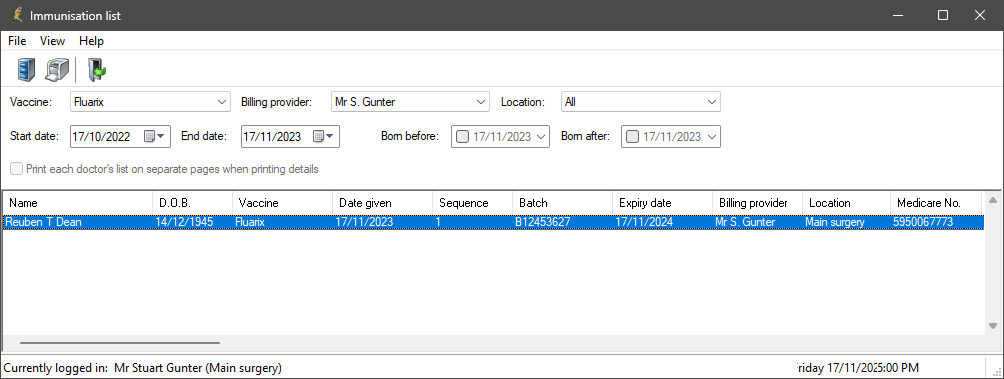Sort by the Expiry date column header
Image resolution: width=1004 pixels, height=379 pixels.
pos(662,202)
